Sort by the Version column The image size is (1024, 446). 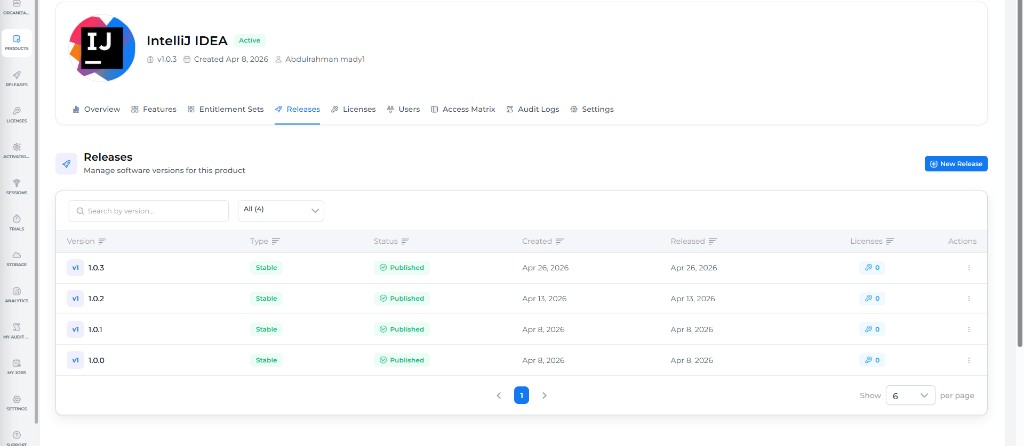86,242
